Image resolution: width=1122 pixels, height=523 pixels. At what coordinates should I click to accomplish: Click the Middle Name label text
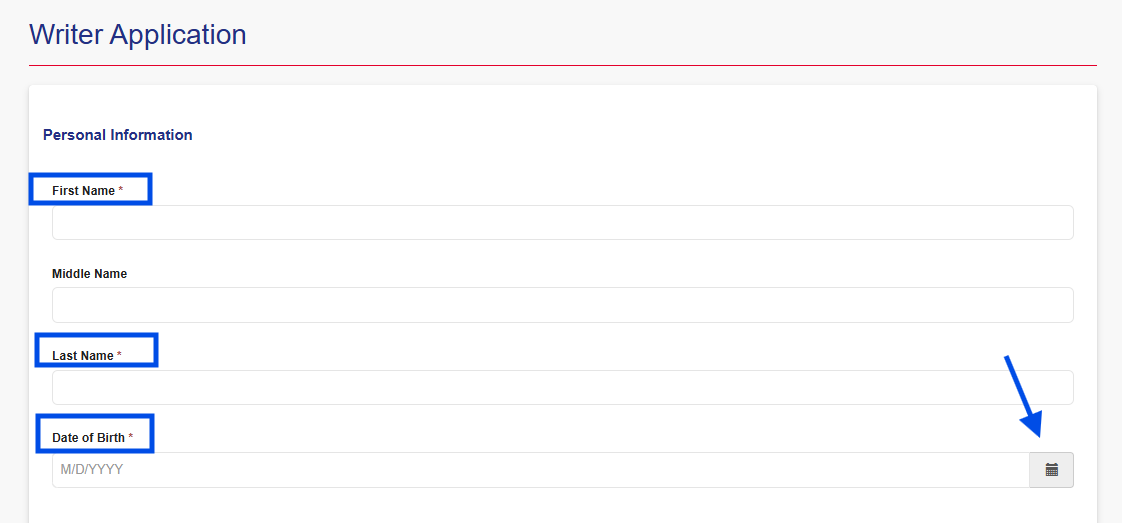pyautogui.click(x=89, y=274)
